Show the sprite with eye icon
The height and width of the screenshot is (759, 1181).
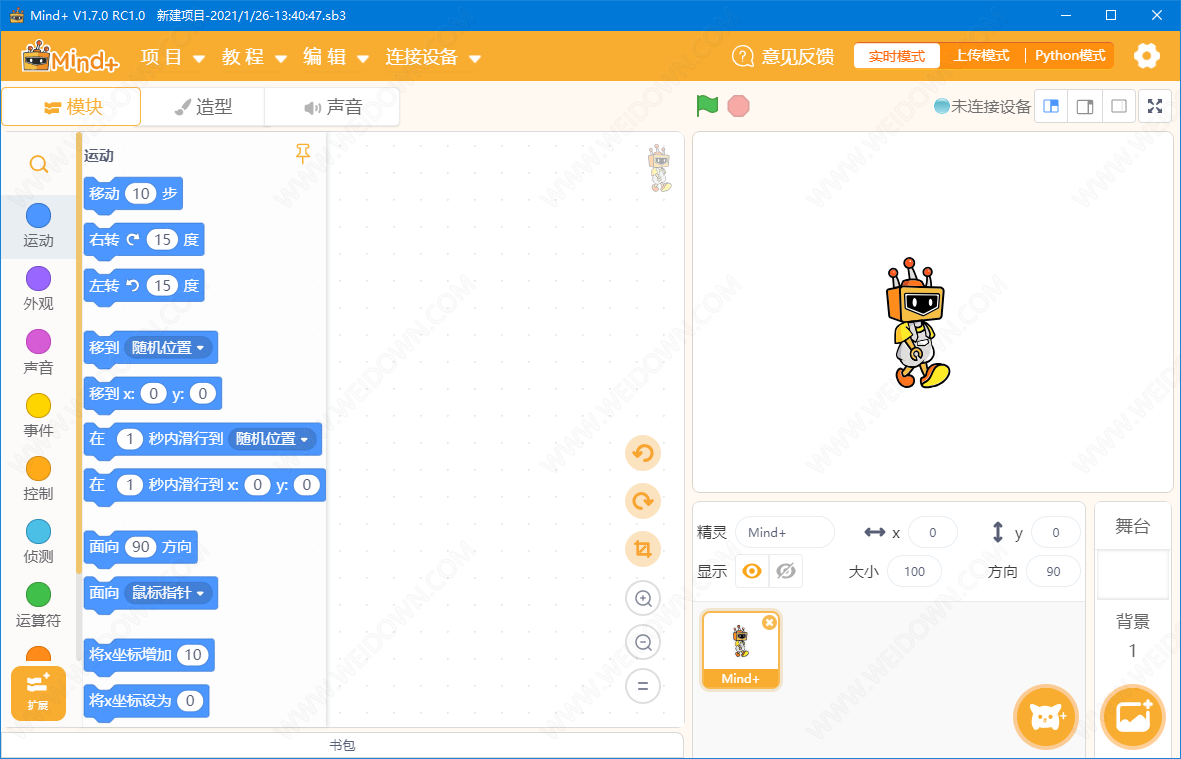coord(752,572)
